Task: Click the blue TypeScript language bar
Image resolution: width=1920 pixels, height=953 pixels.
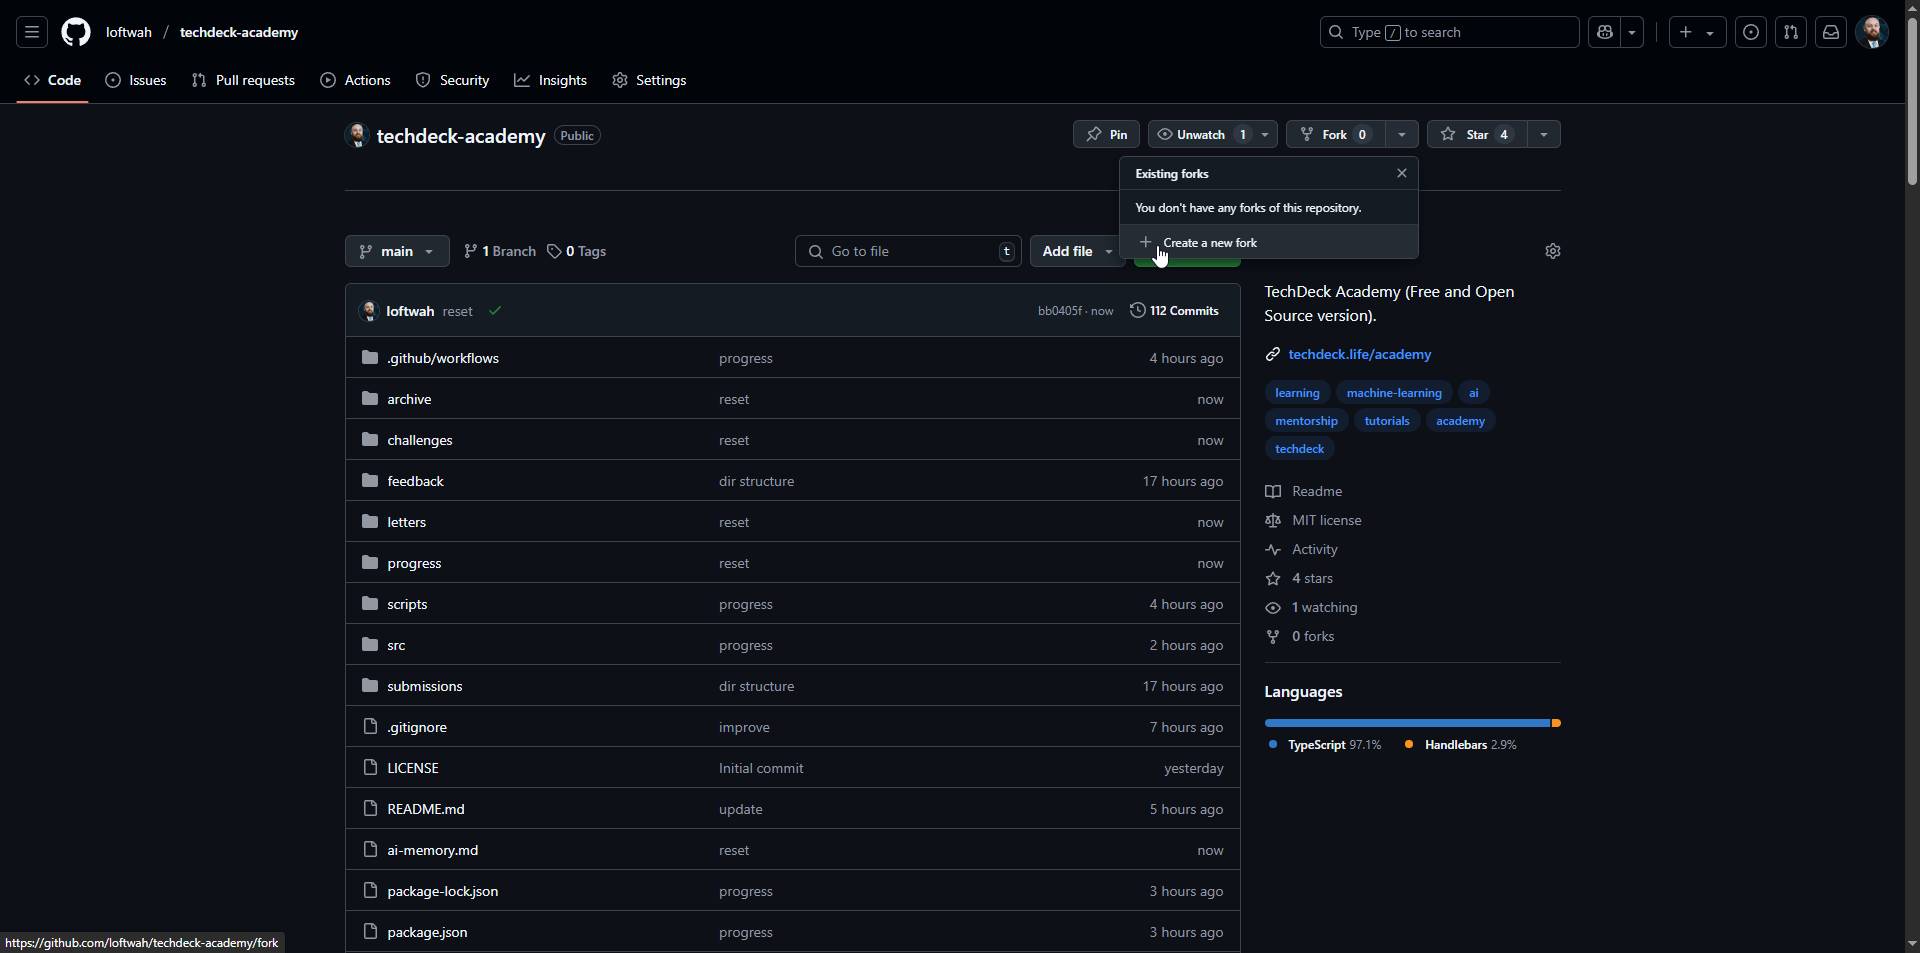Action: coord(1407,723)
